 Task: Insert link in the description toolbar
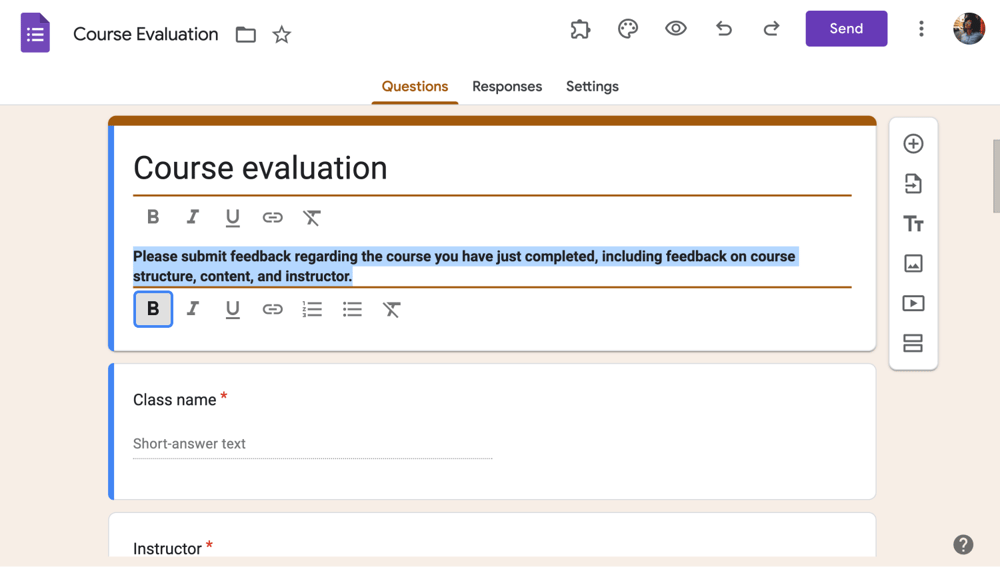[272, 309]
